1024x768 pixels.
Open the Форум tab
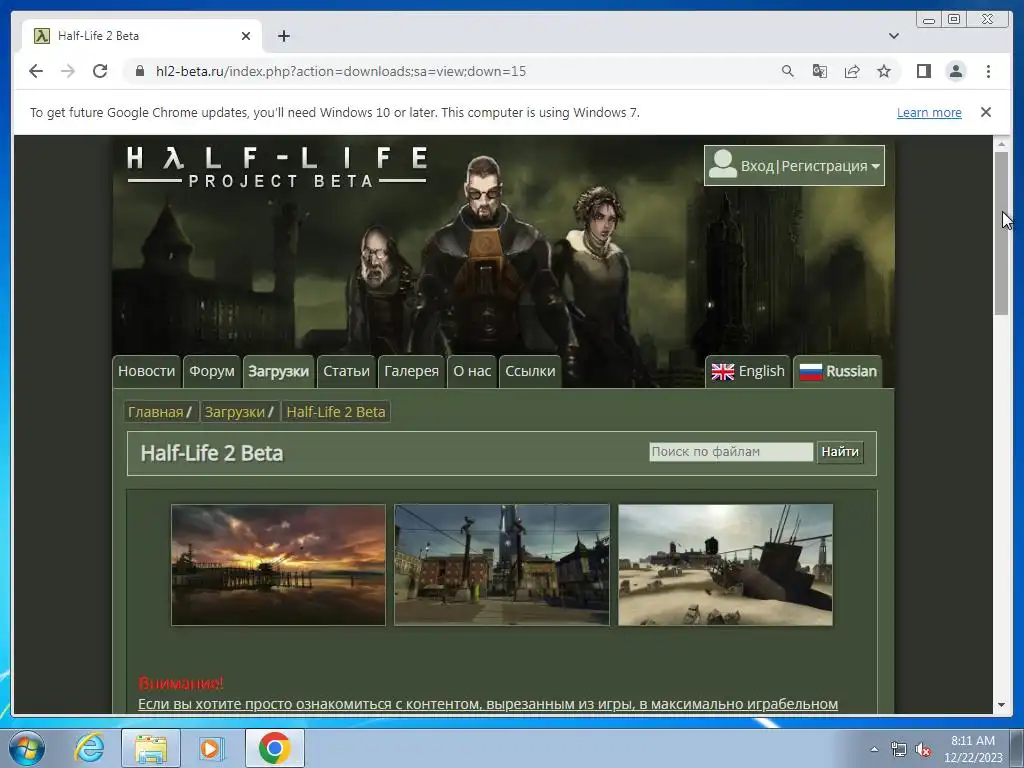point(212,371)
